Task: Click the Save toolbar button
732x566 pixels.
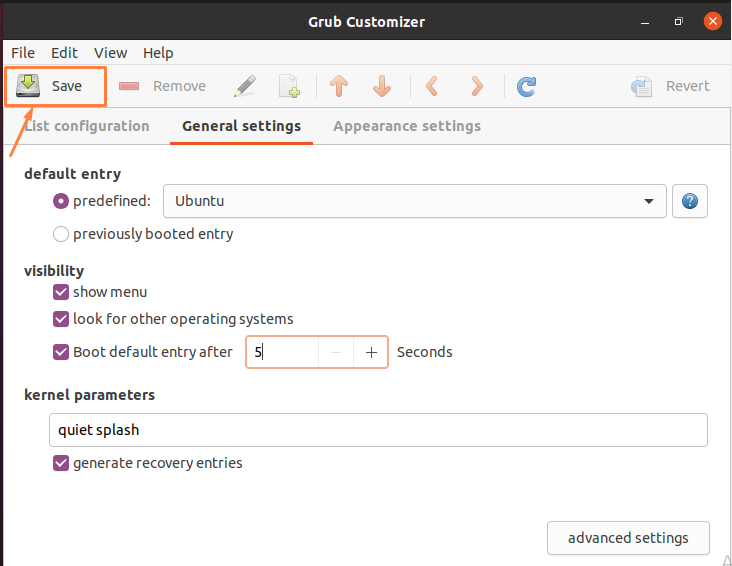Action: pyautogui.click(x=55, y=86)
